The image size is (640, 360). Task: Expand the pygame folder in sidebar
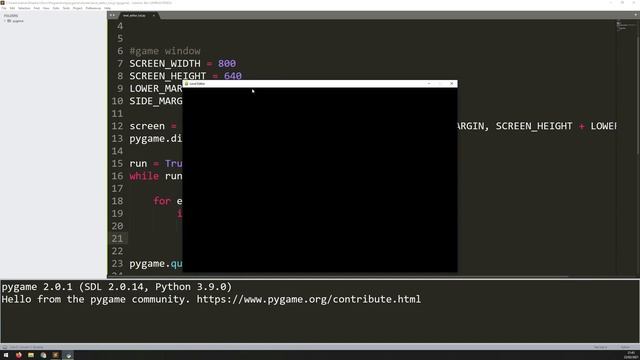pyautogui.click(x=4, y=21)
